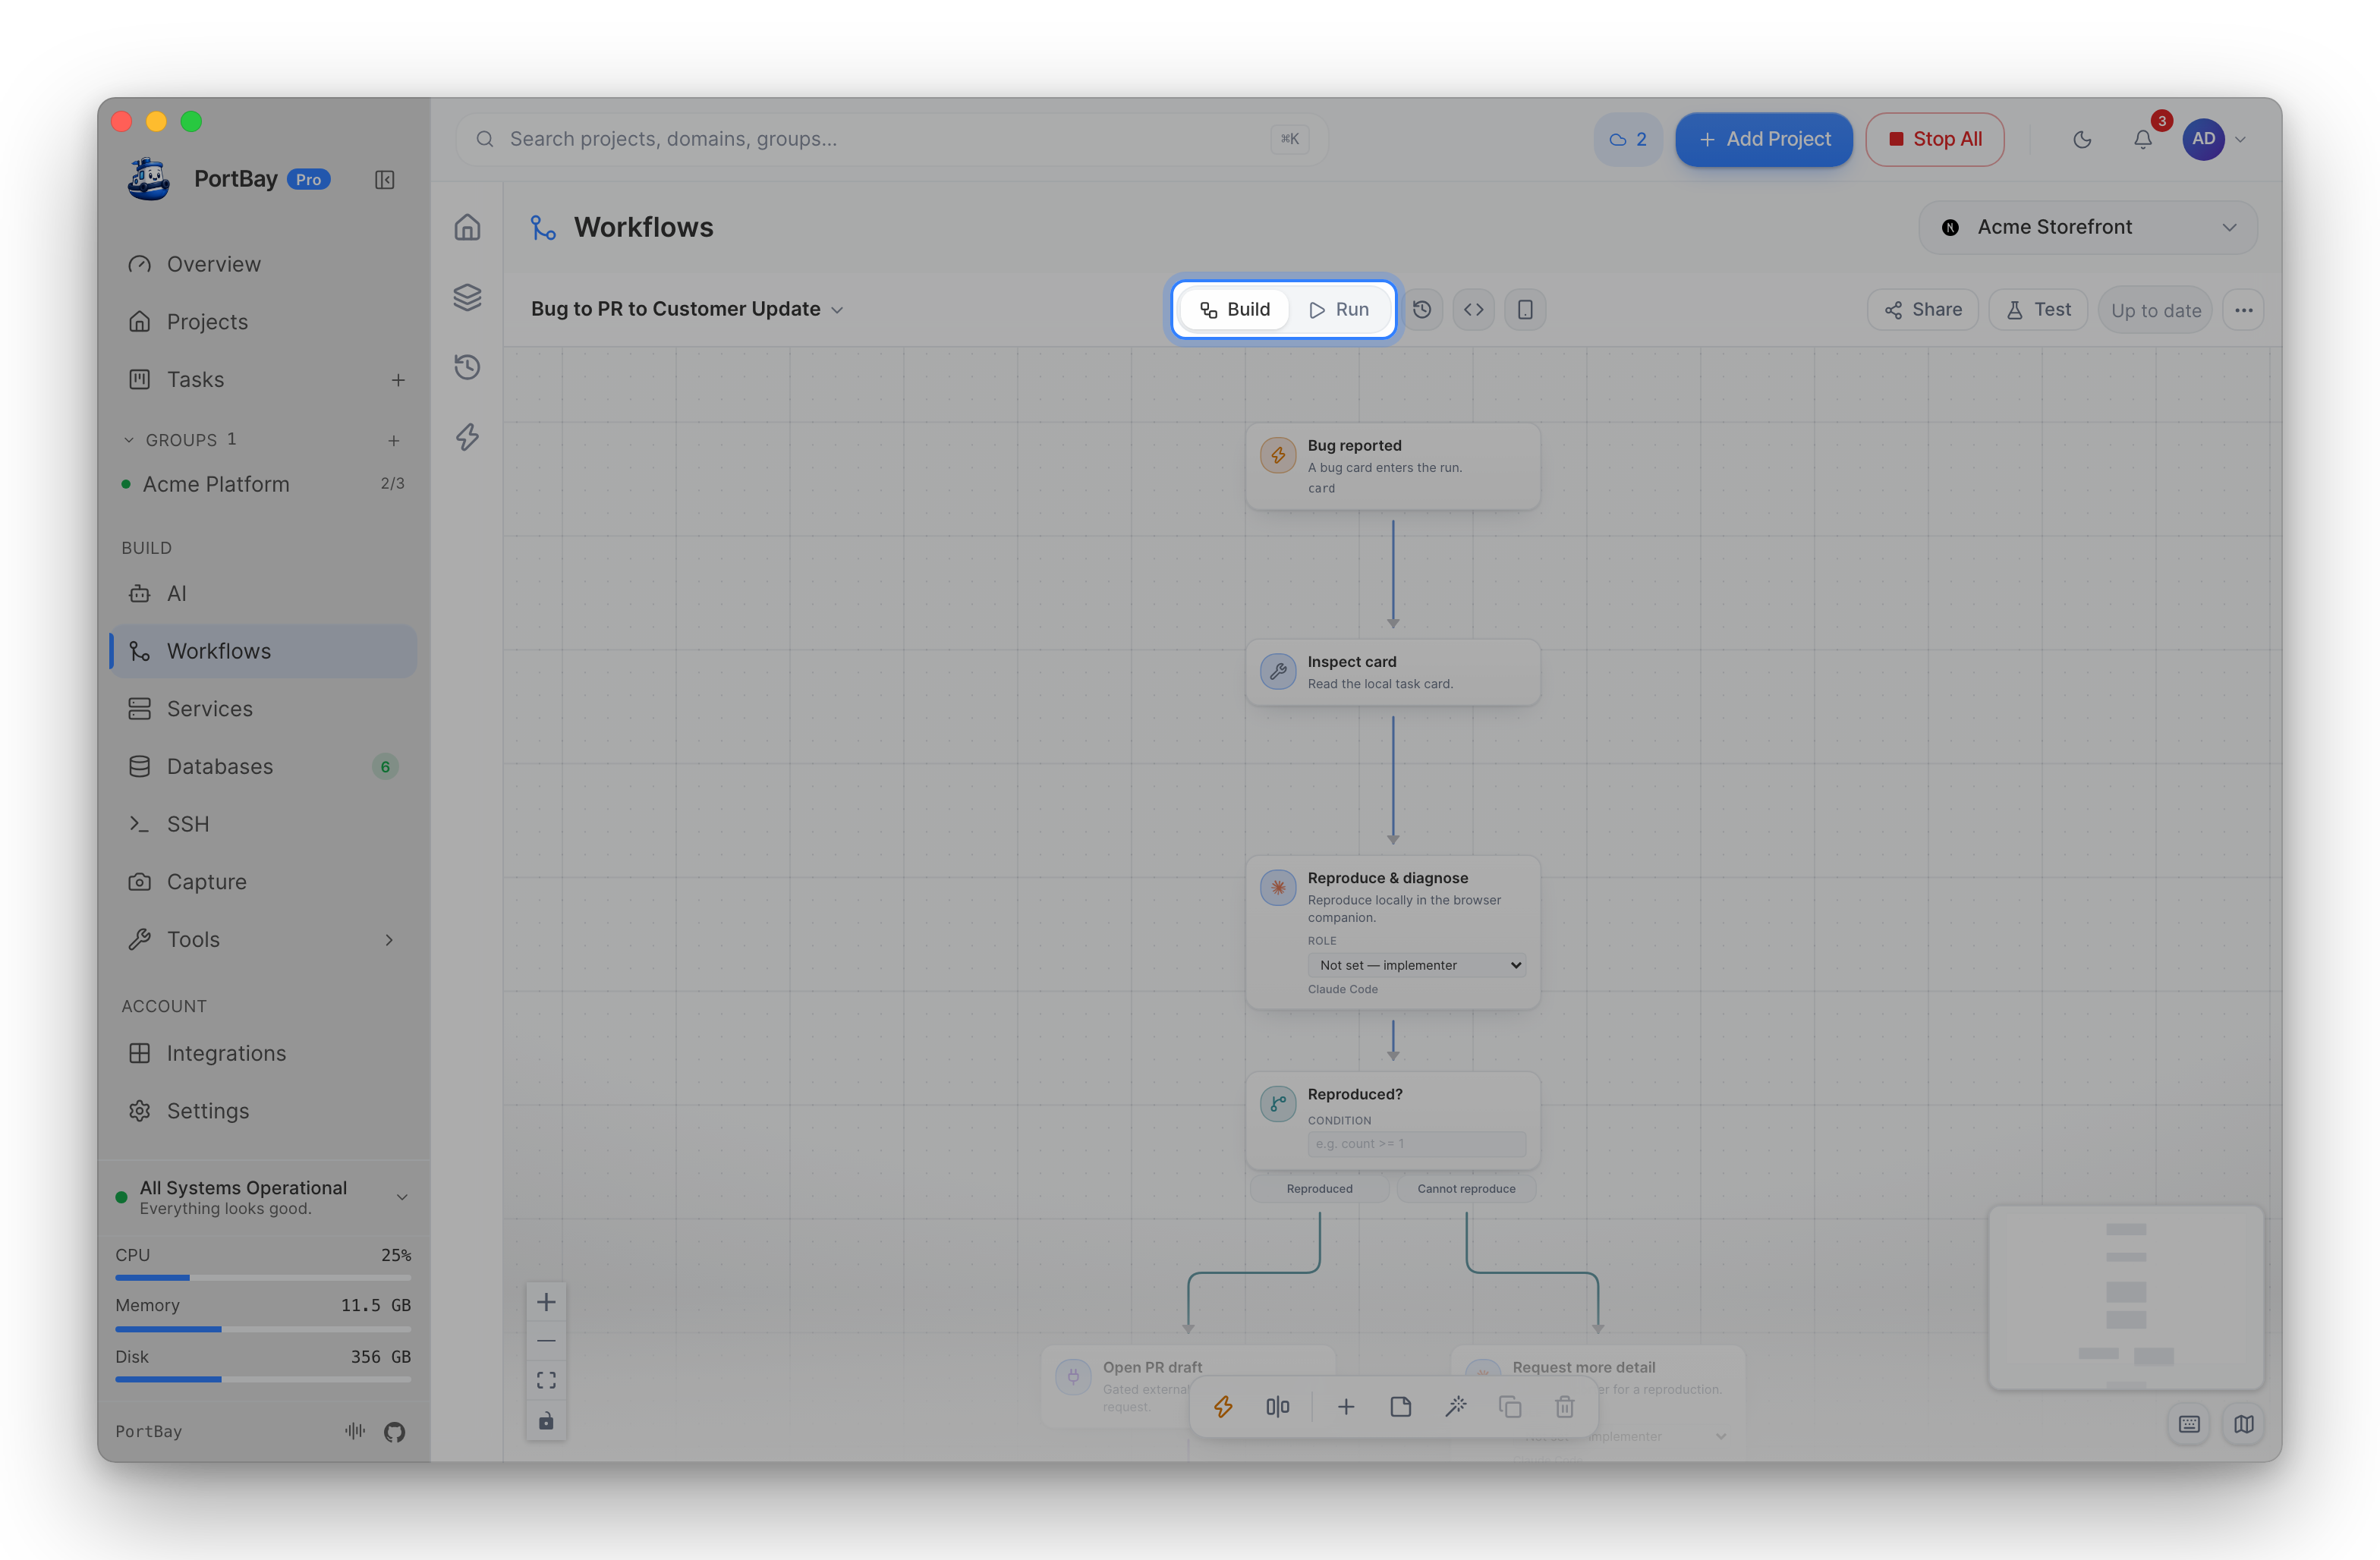The width and height of the screenshot is (2380, 1560).
Task: Show workflow code view icon
Action: [x=1473, y=310]
